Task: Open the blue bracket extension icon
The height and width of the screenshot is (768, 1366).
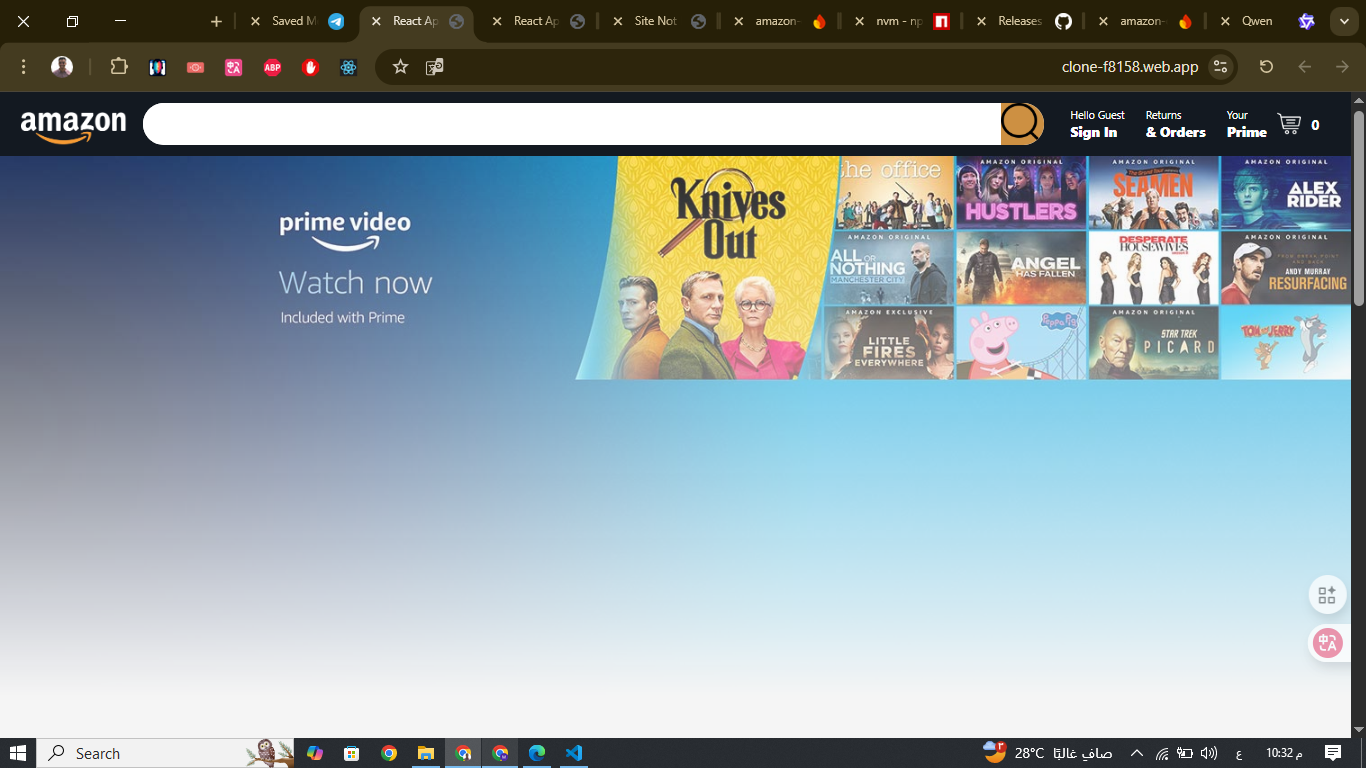Action: (x=157, y=67)
